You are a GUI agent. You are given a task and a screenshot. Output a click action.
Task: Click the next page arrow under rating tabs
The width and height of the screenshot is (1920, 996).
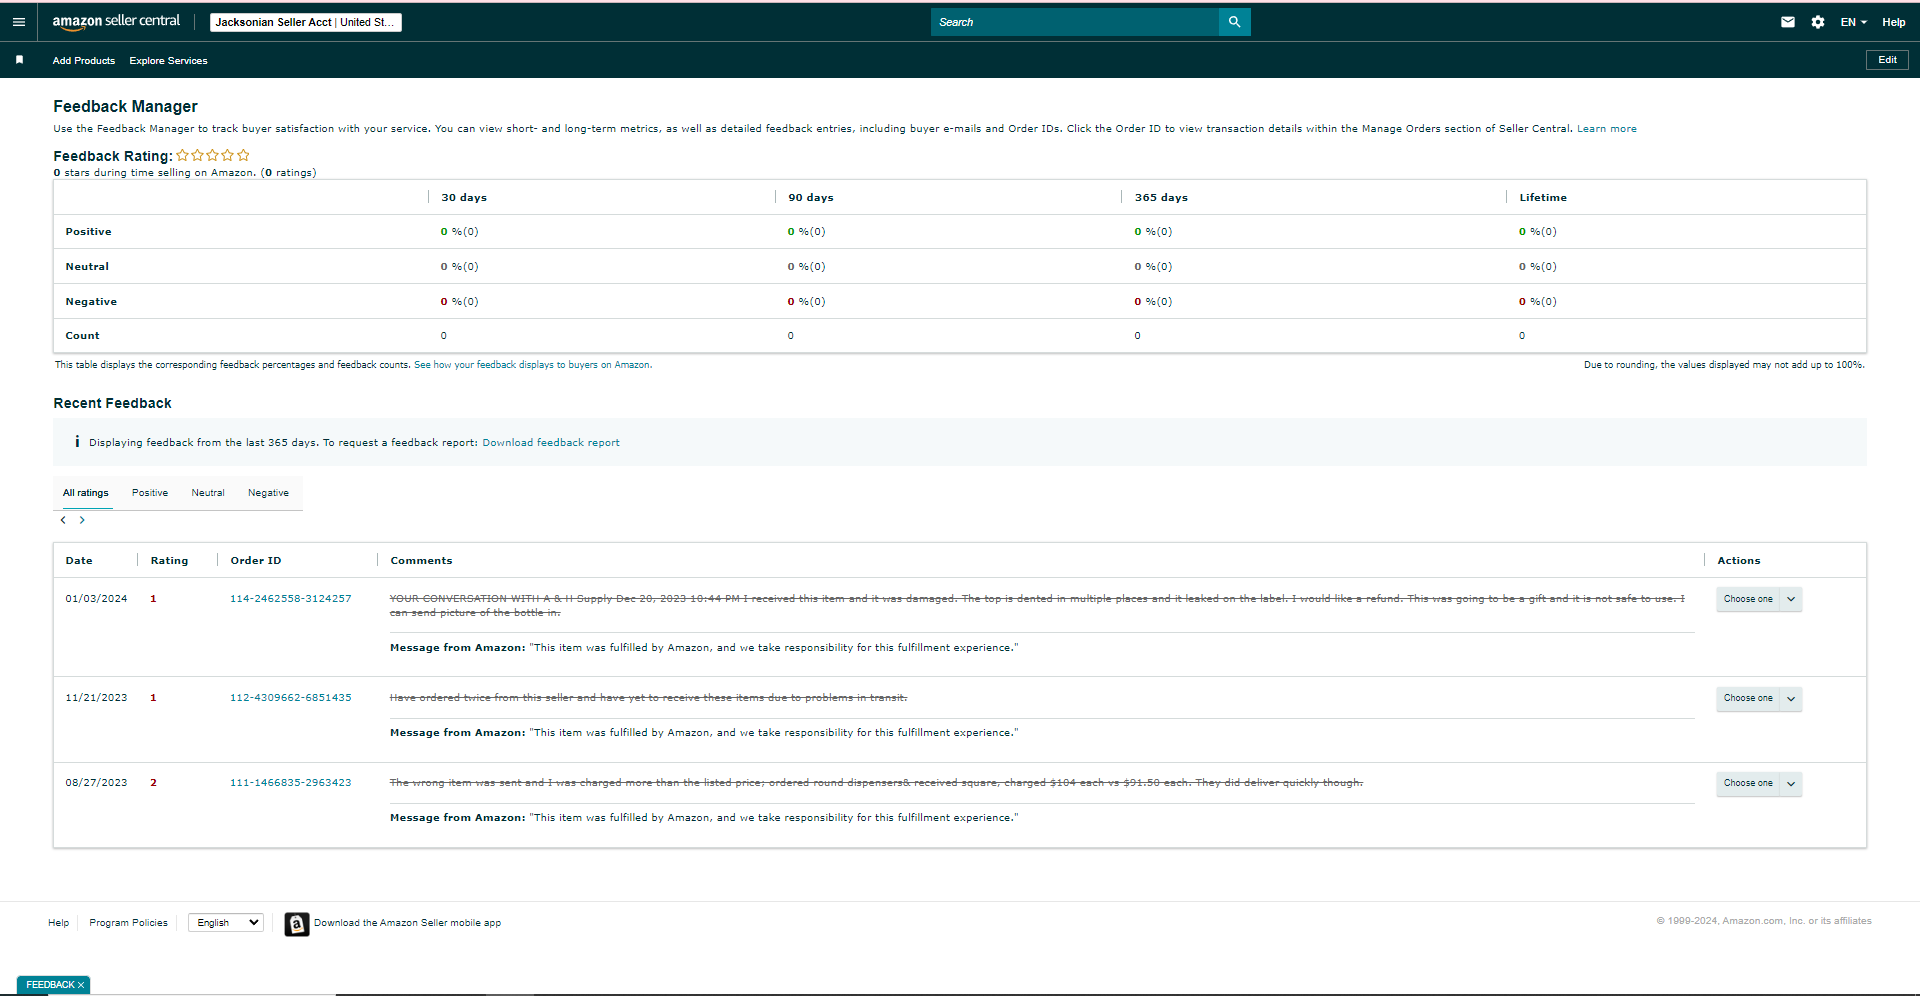coord(82,520)
